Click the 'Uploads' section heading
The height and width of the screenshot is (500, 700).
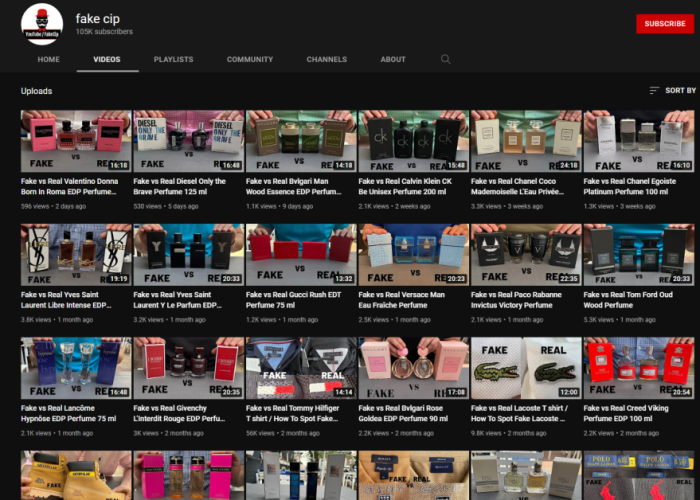(37, 91)
